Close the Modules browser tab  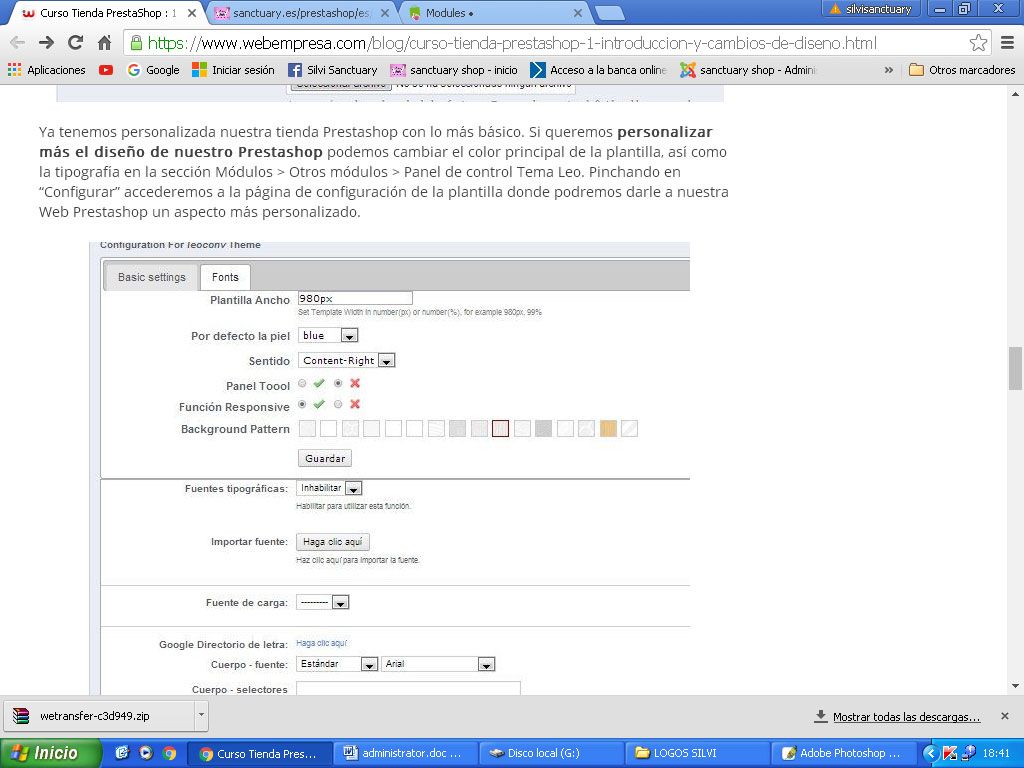pos(577,13)
